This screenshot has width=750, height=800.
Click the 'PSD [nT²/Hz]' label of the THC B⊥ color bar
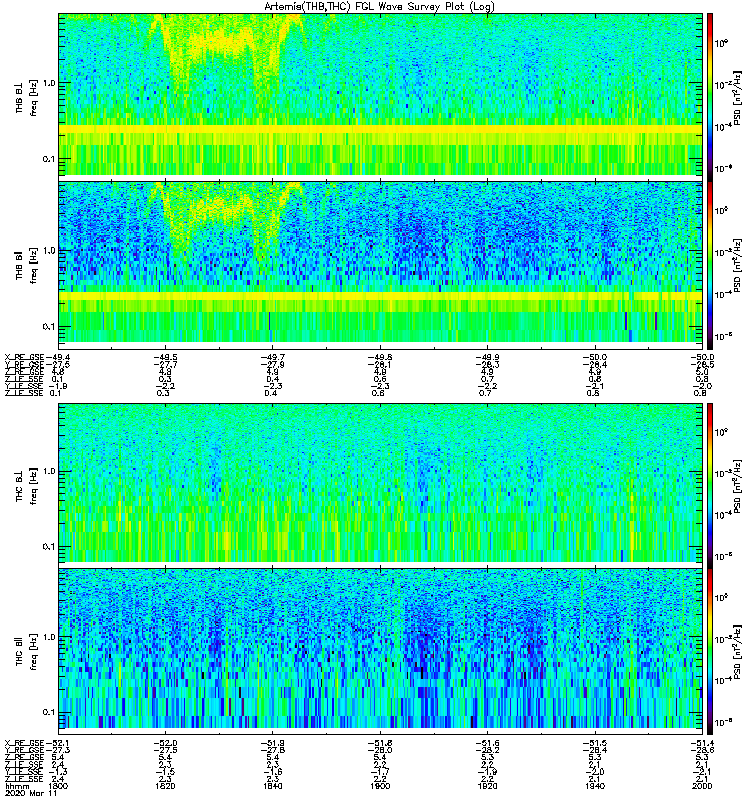(x=738, y=486)
